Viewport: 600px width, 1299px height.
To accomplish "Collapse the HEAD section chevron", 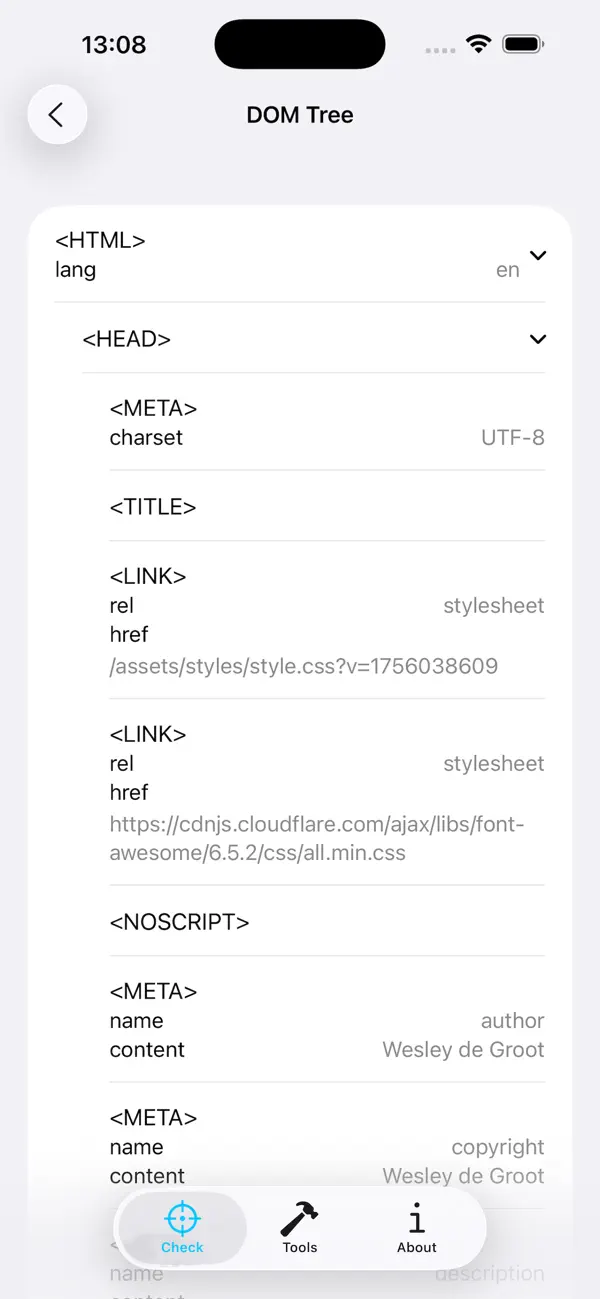I will pyautogui.click(x=538, y=339).
